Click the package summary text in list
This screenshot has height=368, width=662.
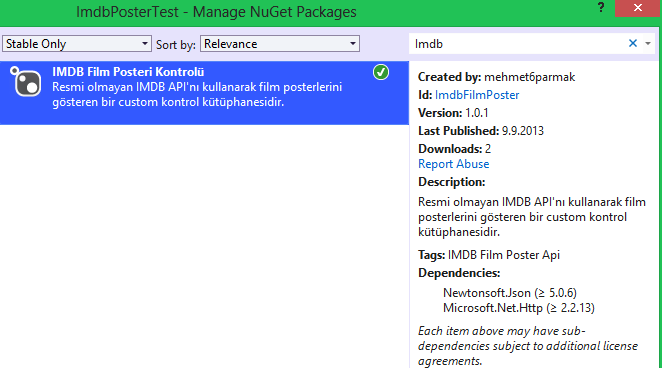pos(197,95)
